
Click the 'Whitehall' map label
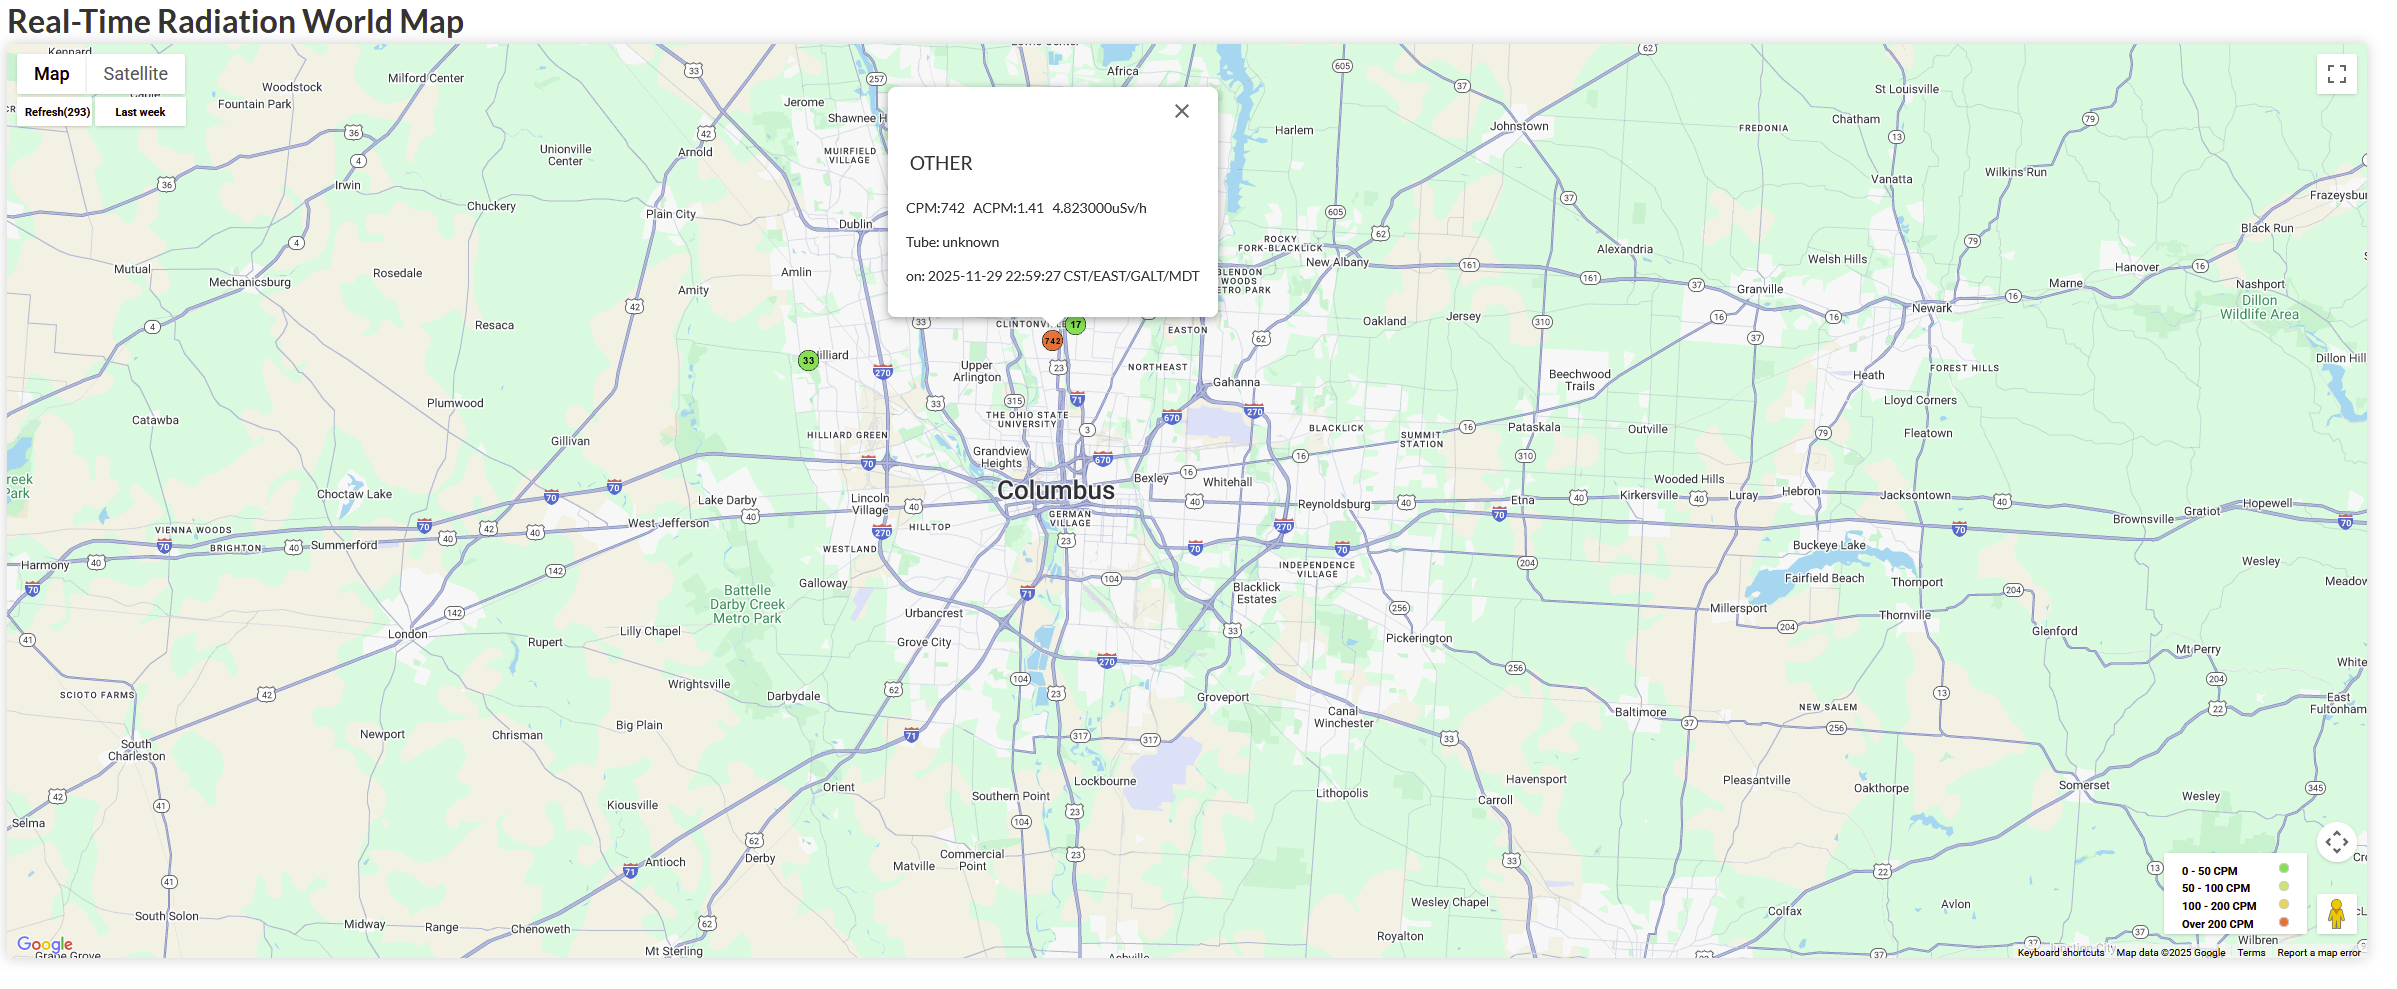pyautogui.click(x=1227, y=482)
